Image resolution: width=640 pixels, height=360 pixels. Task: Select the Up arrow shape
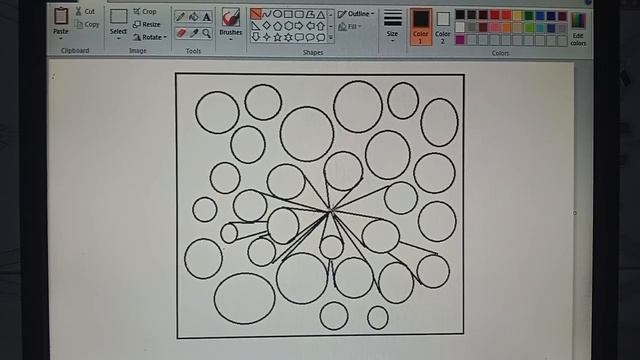coord(321,26)
